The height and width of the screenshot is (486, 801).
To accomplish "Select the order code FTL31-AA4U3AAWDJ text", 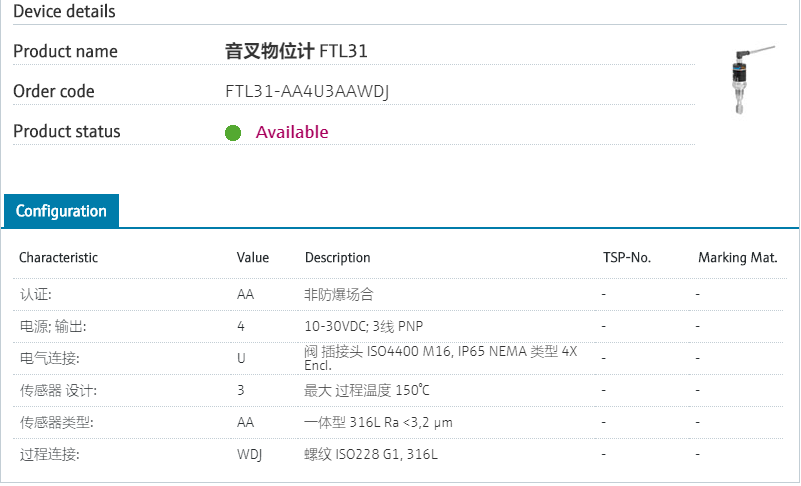I will point(307,92).
